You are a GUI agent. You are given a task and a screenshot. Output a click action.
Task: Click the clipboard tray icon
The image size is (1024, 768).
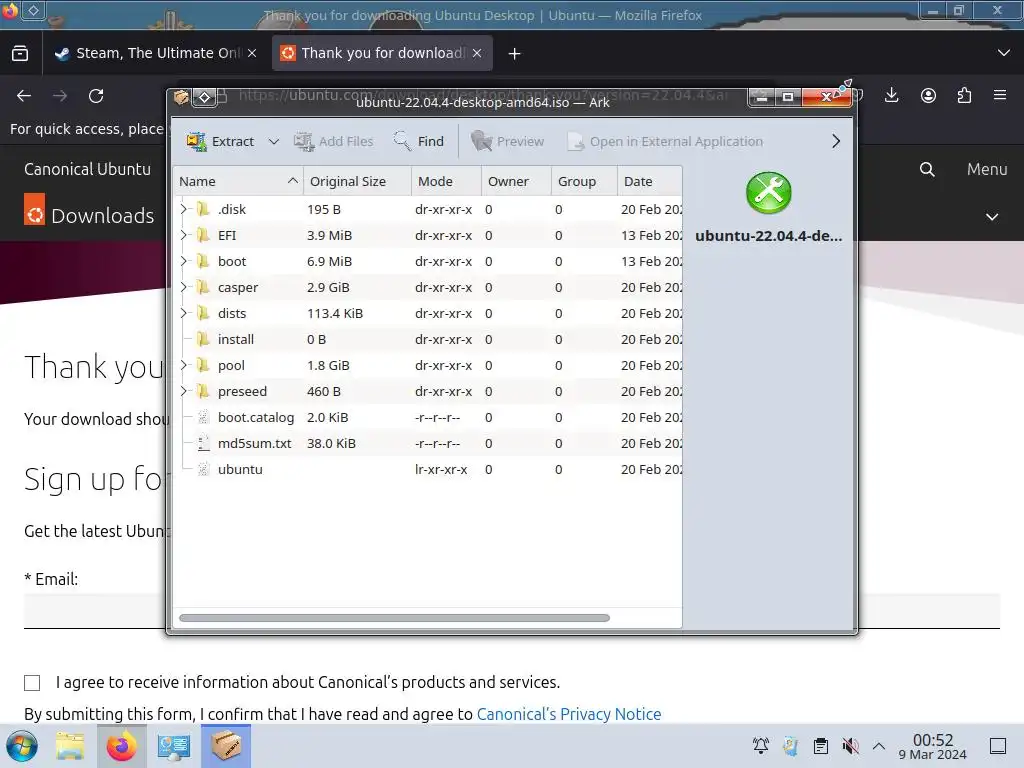click(x=821, y=746)
